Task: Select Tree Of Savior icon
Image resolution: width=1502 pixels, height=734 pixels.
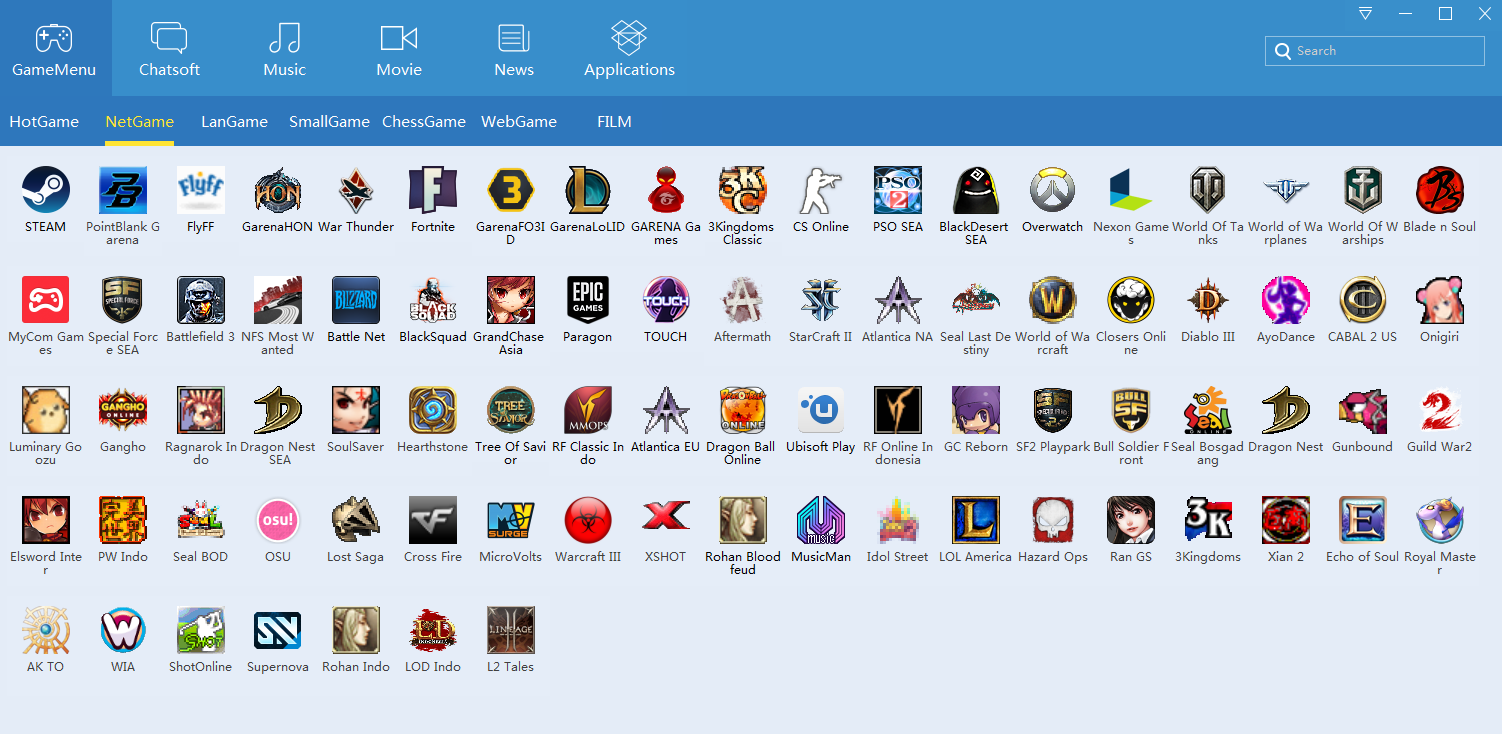Action: pyautogui.click(x=510, y=410)
